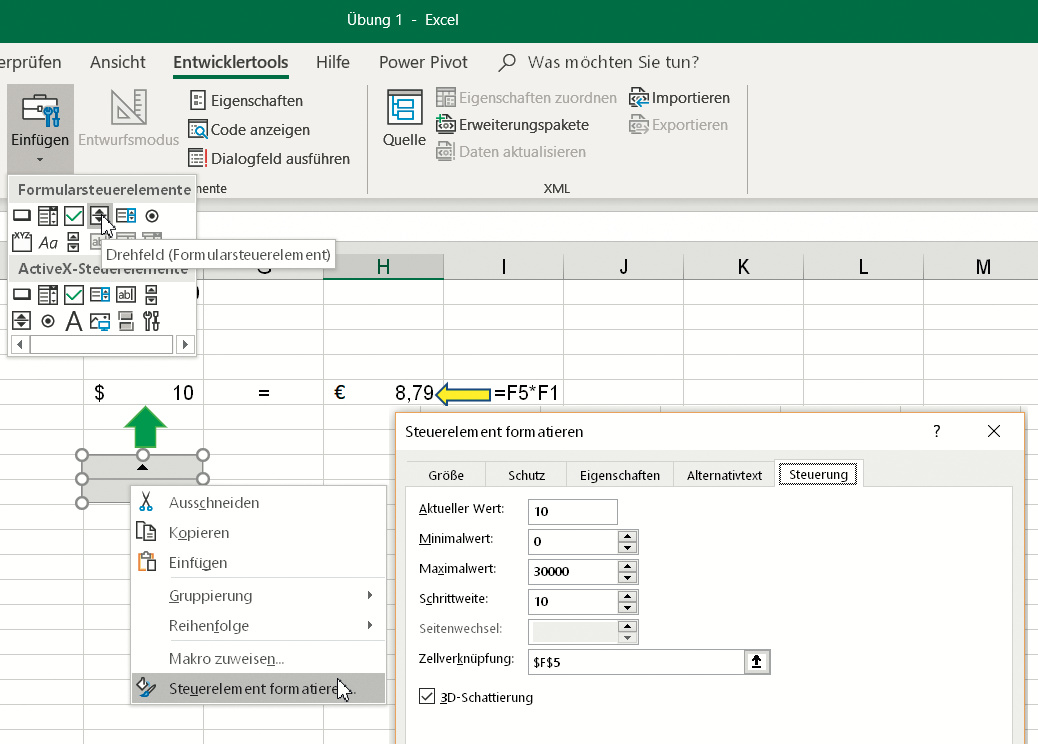Pick the form control option button icon
Viewport: 1038px width, 744px height.
tap(151, 215)
